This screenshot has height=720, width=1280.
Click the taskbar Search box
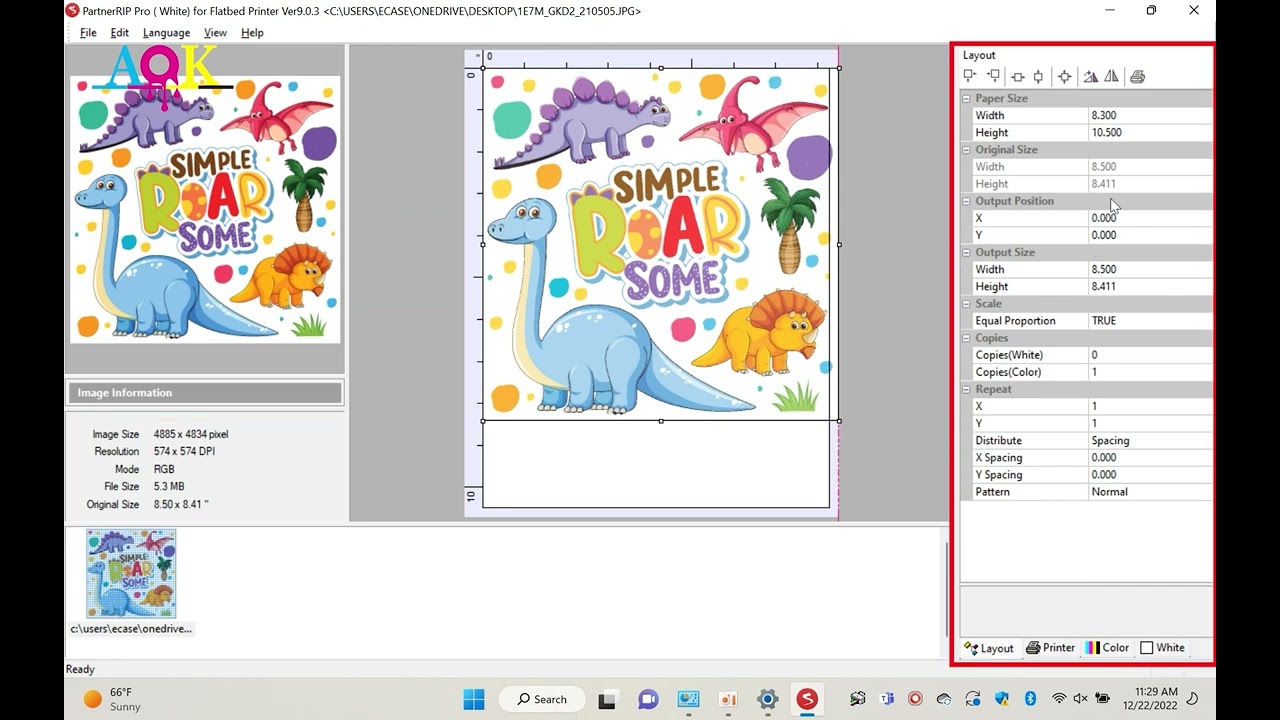(542, 699)
